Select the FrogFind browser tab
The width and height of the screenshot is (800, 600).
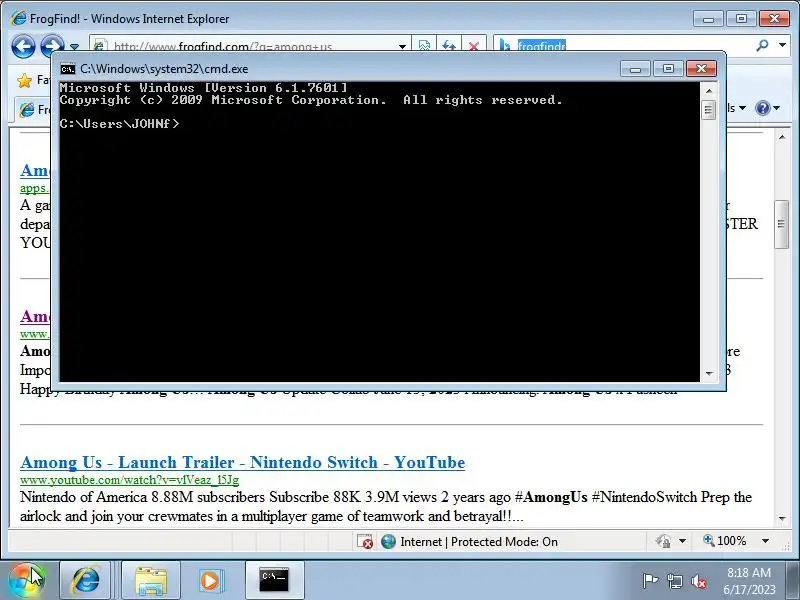point(34,109)
